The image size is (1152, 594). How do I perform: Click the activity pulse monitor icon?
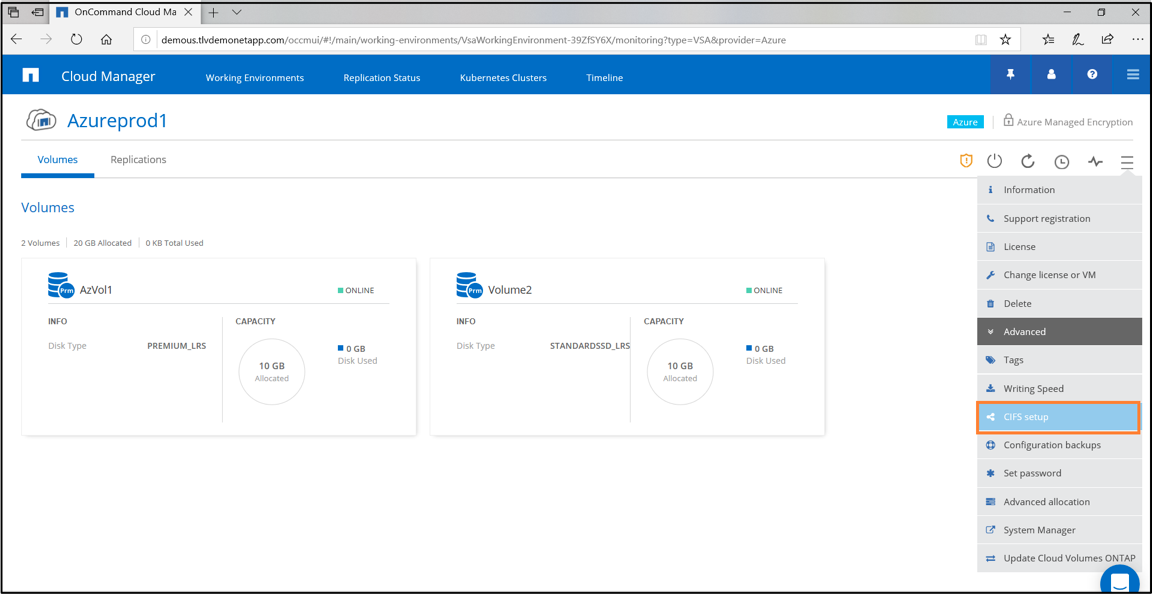[x=1095, y=161]
